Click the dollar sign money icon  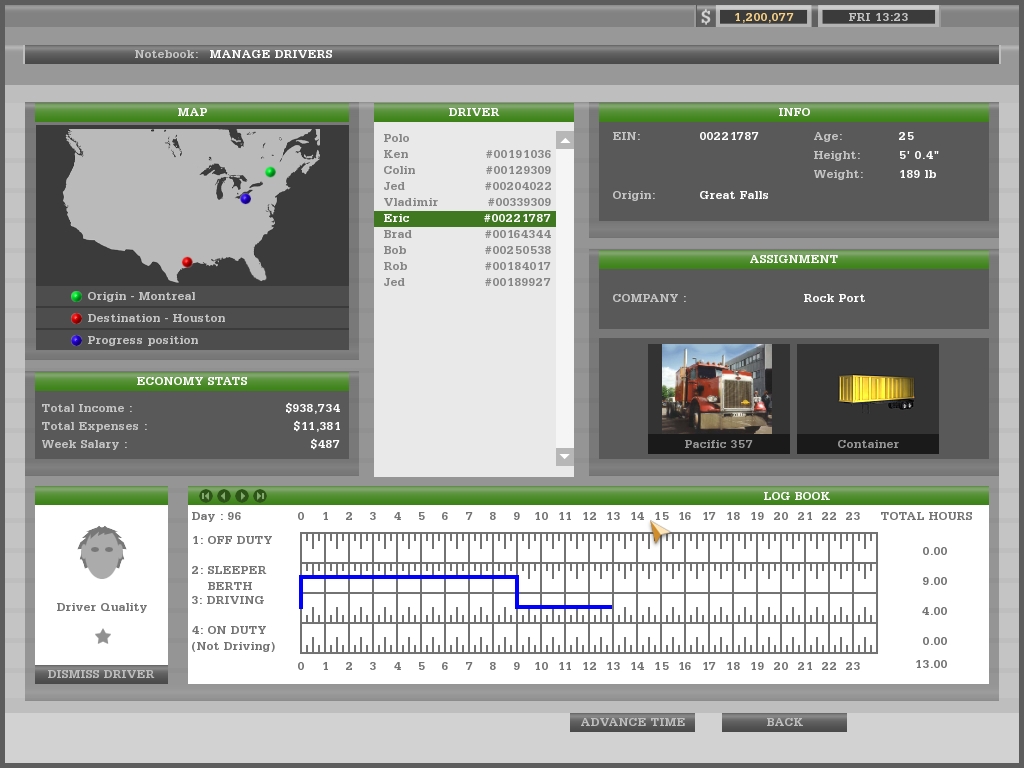tap(705, 17)
